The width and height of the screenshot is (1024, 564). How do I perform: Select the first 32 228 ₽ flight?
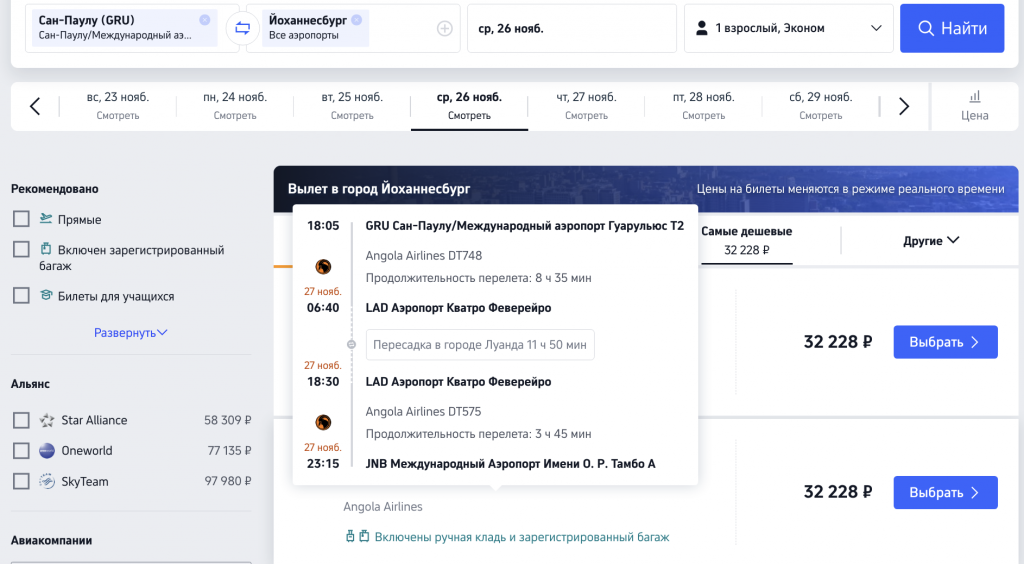946,342
